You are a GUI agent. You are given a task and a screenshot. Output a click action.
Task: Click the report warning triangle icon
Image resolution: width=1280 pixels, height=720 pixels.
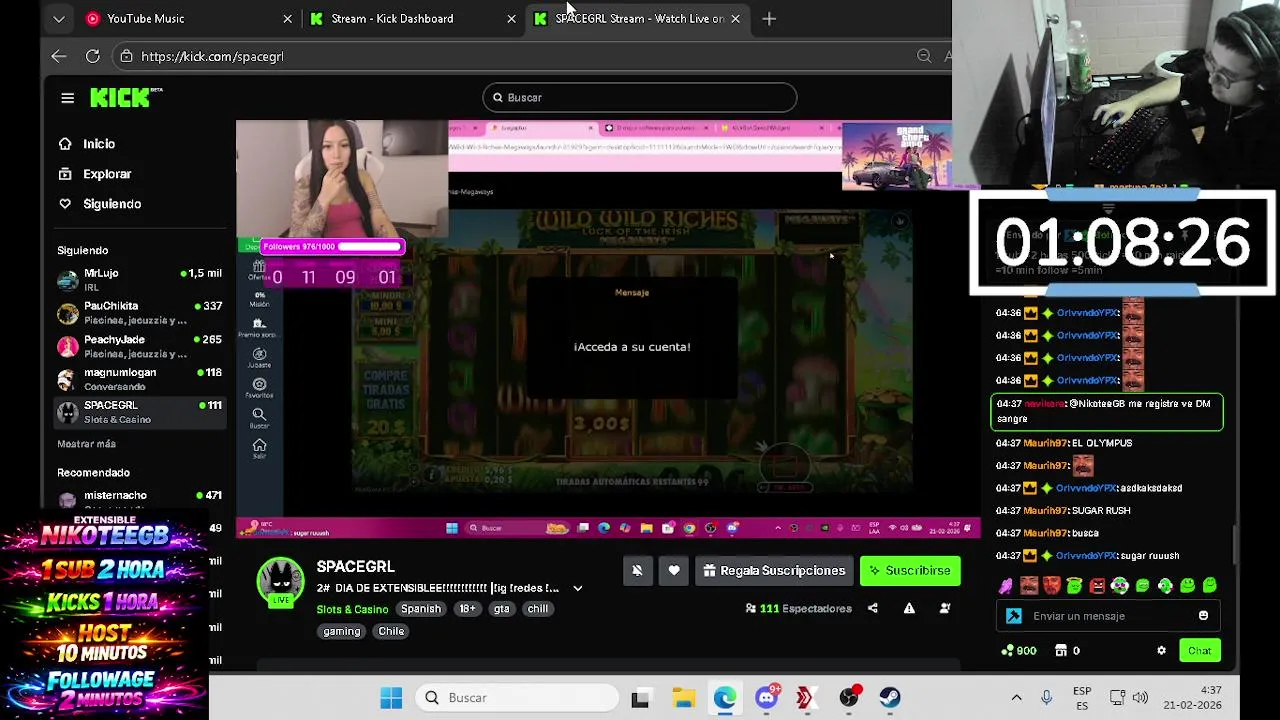click(909, 608)
